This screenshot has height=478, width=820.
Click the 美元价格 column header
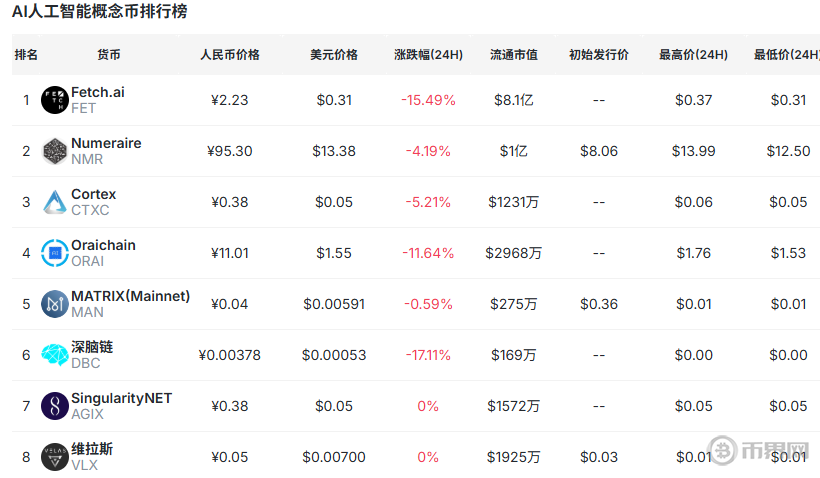[334, 55]
